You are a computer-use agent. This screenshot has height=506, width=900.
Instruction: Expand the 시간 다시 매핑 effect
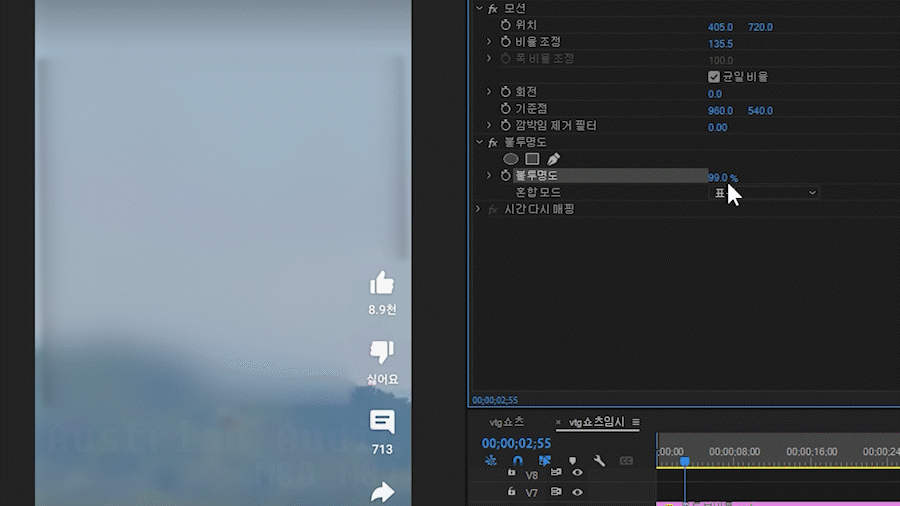[x=478, y=209]
